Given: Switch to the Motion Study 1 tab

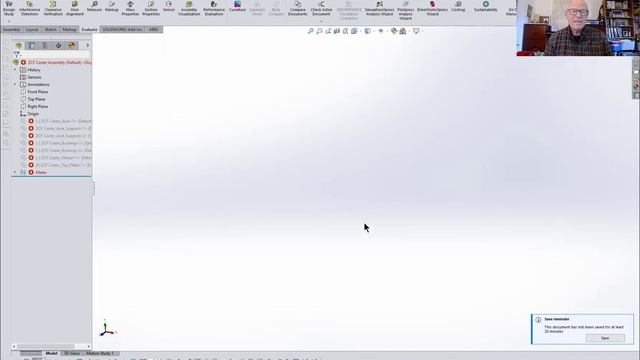Looking at the screenshot, I should [100, 353].
